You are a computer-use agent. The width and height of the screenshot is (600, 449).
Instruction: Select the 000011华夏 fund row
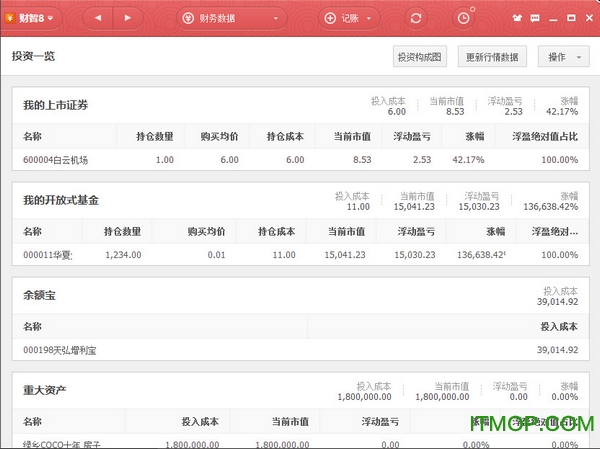[301, 255]
